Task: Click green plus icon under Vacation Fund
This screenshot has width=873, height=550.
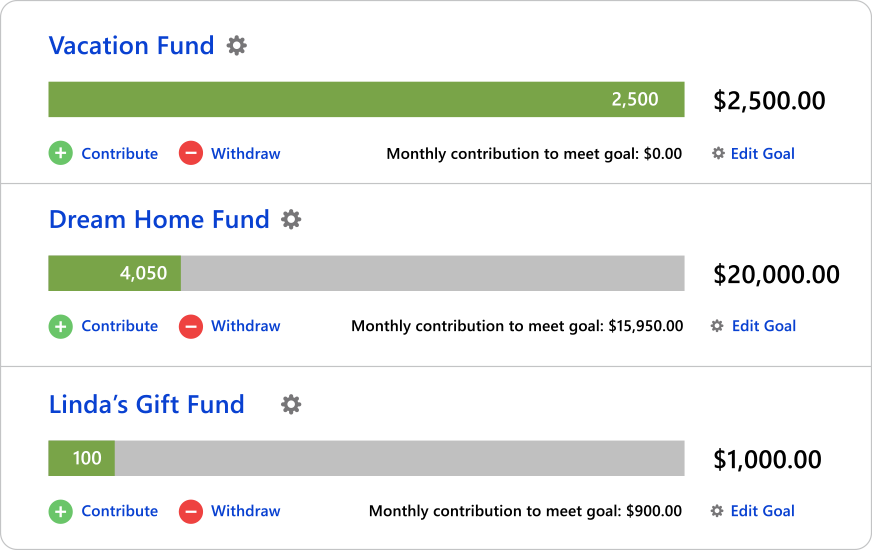Action: click(x=61, y=153)
